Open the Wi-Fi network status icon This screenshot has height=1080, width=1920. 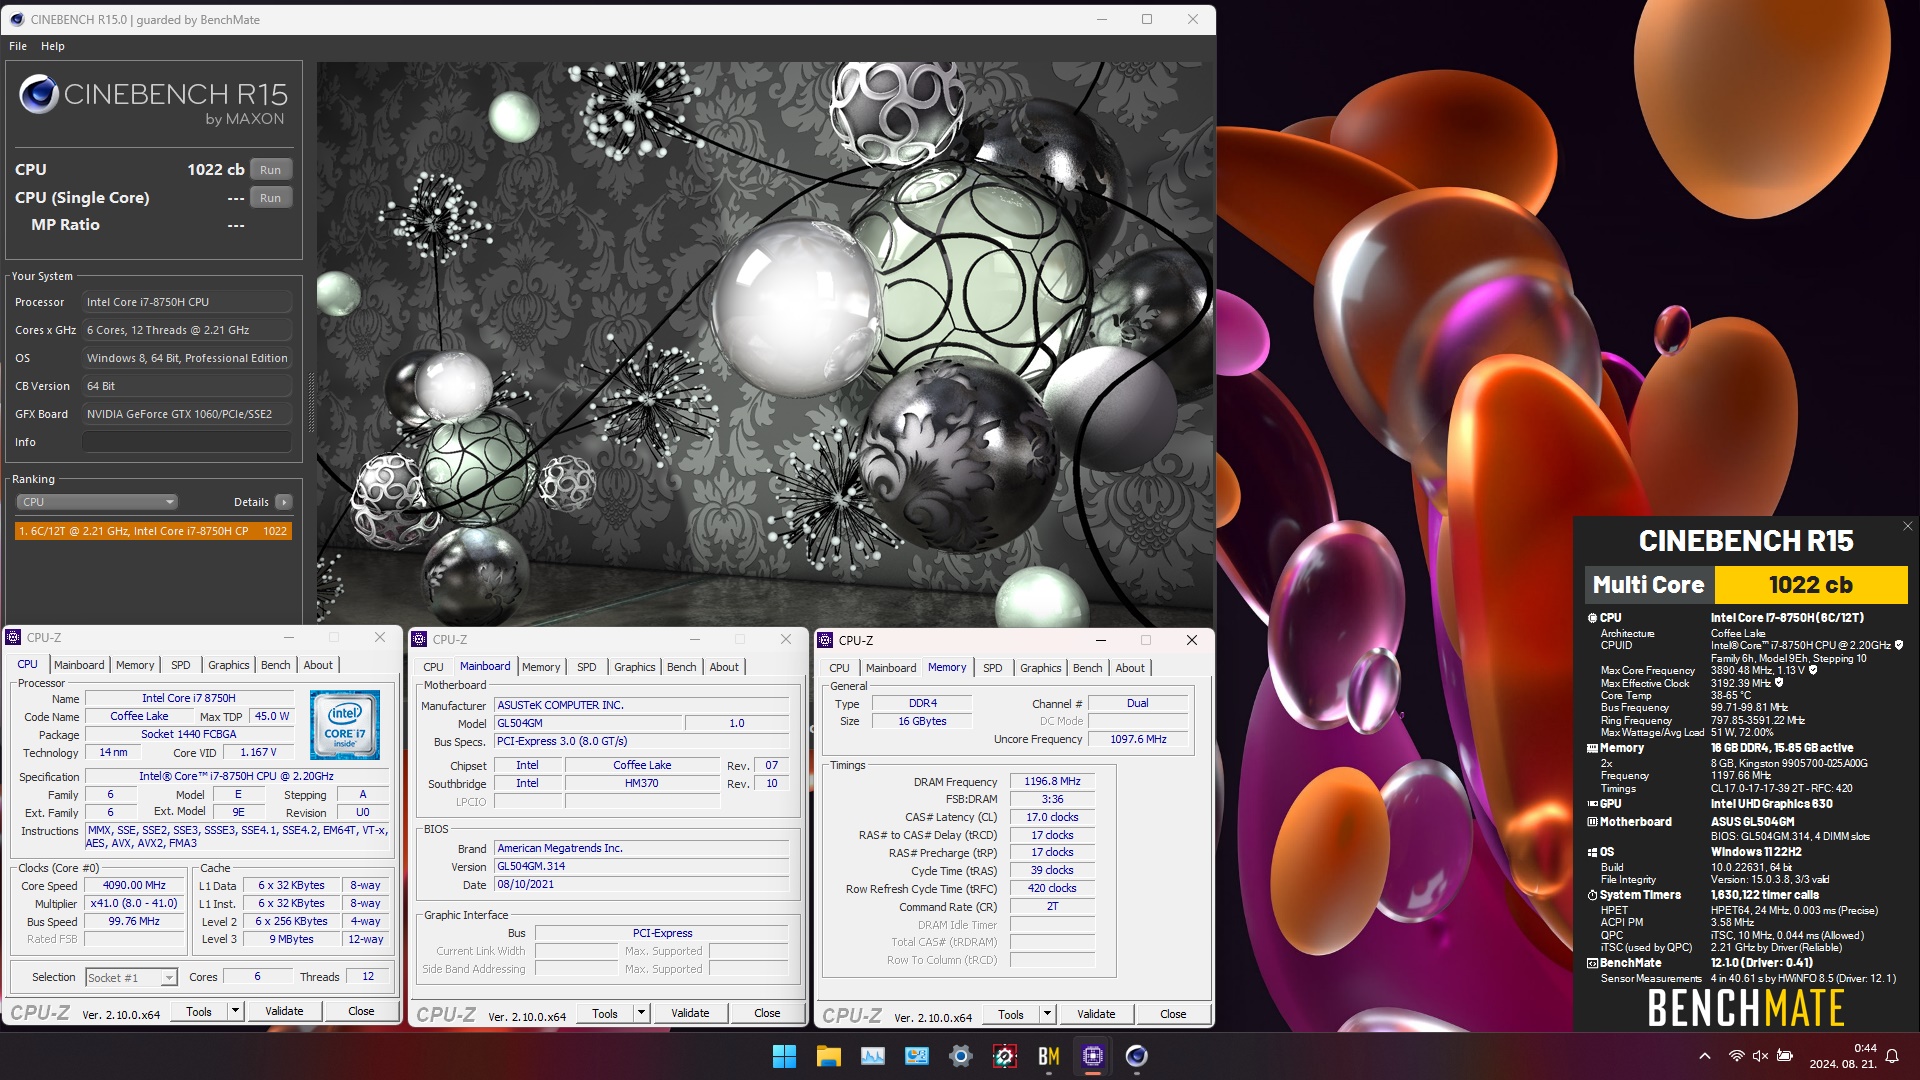tap(1737, 1056)
